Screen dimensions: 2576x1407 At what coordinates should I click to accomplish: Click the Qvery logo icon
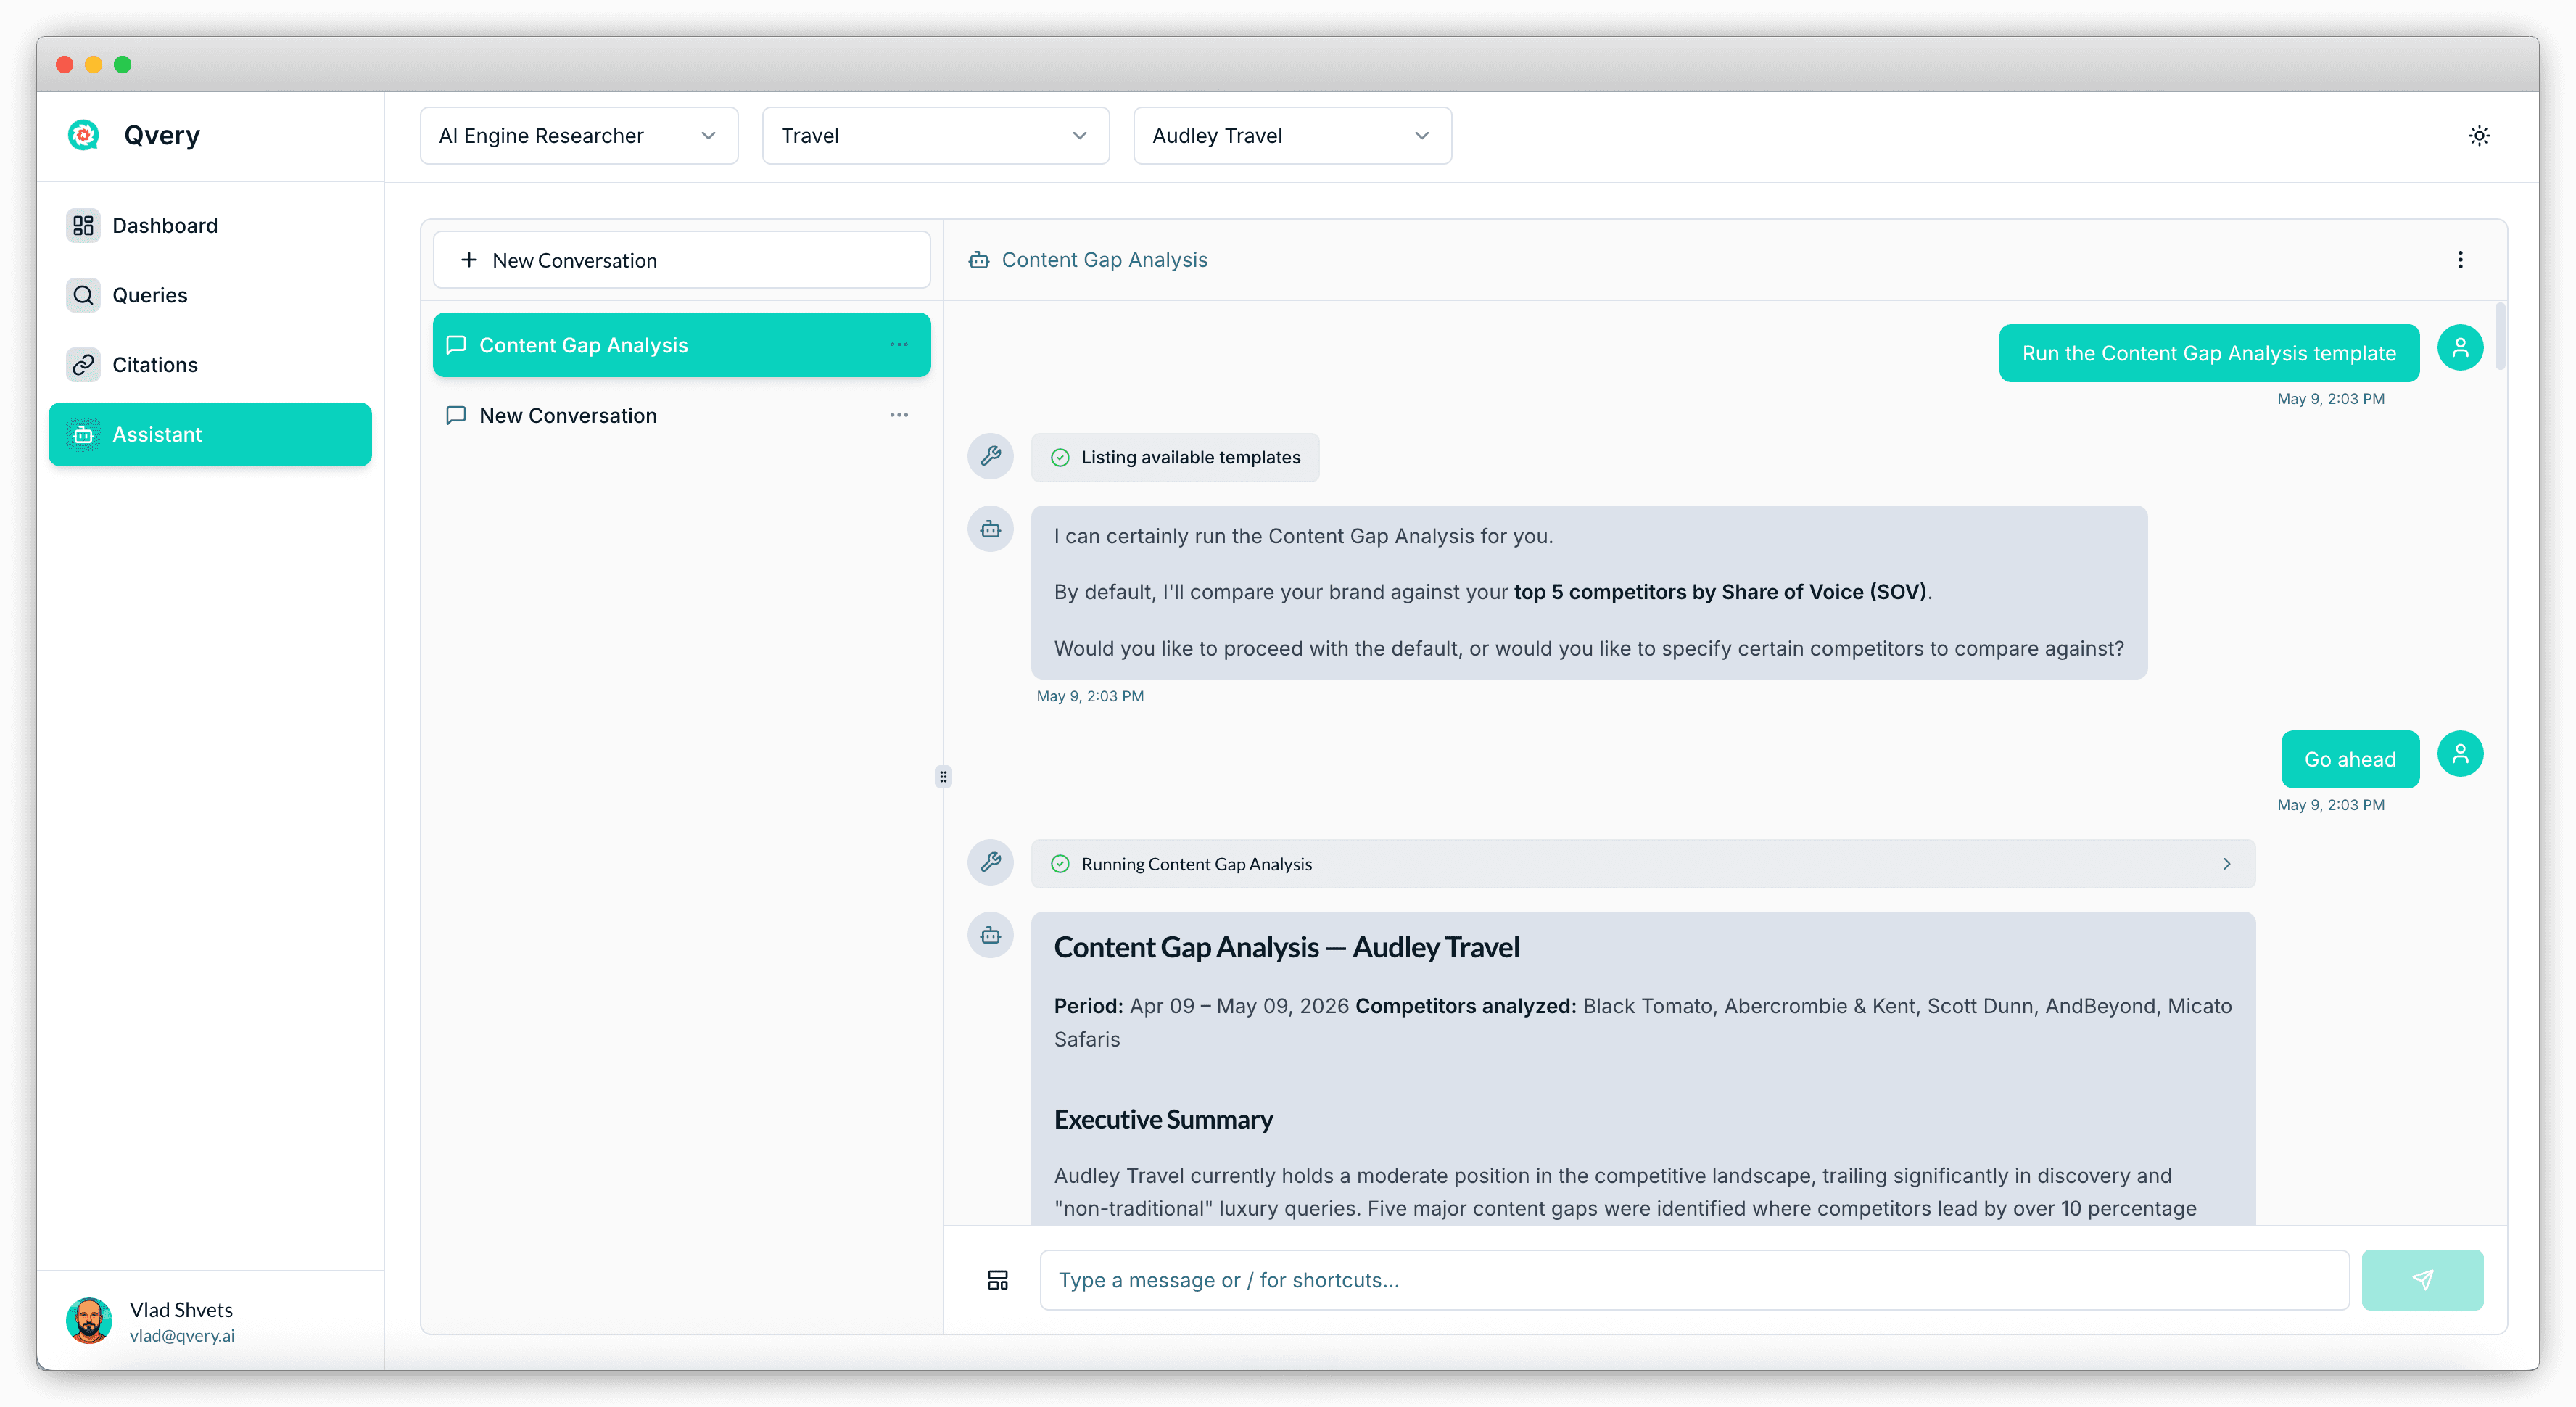point(83,135)
